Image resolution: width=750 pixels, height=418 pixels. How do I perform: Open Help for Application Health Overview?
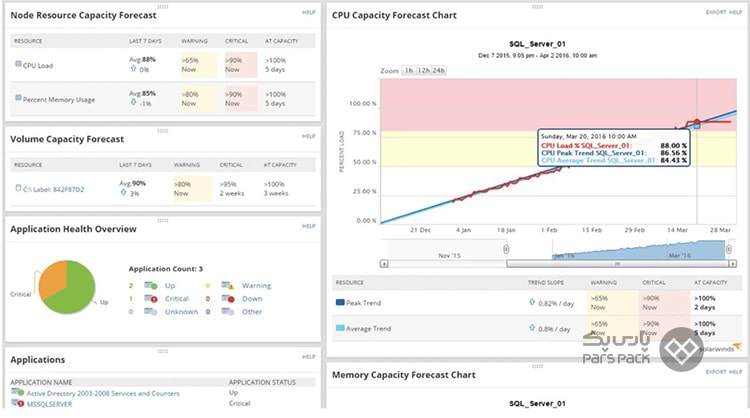[x=309, y=226]
